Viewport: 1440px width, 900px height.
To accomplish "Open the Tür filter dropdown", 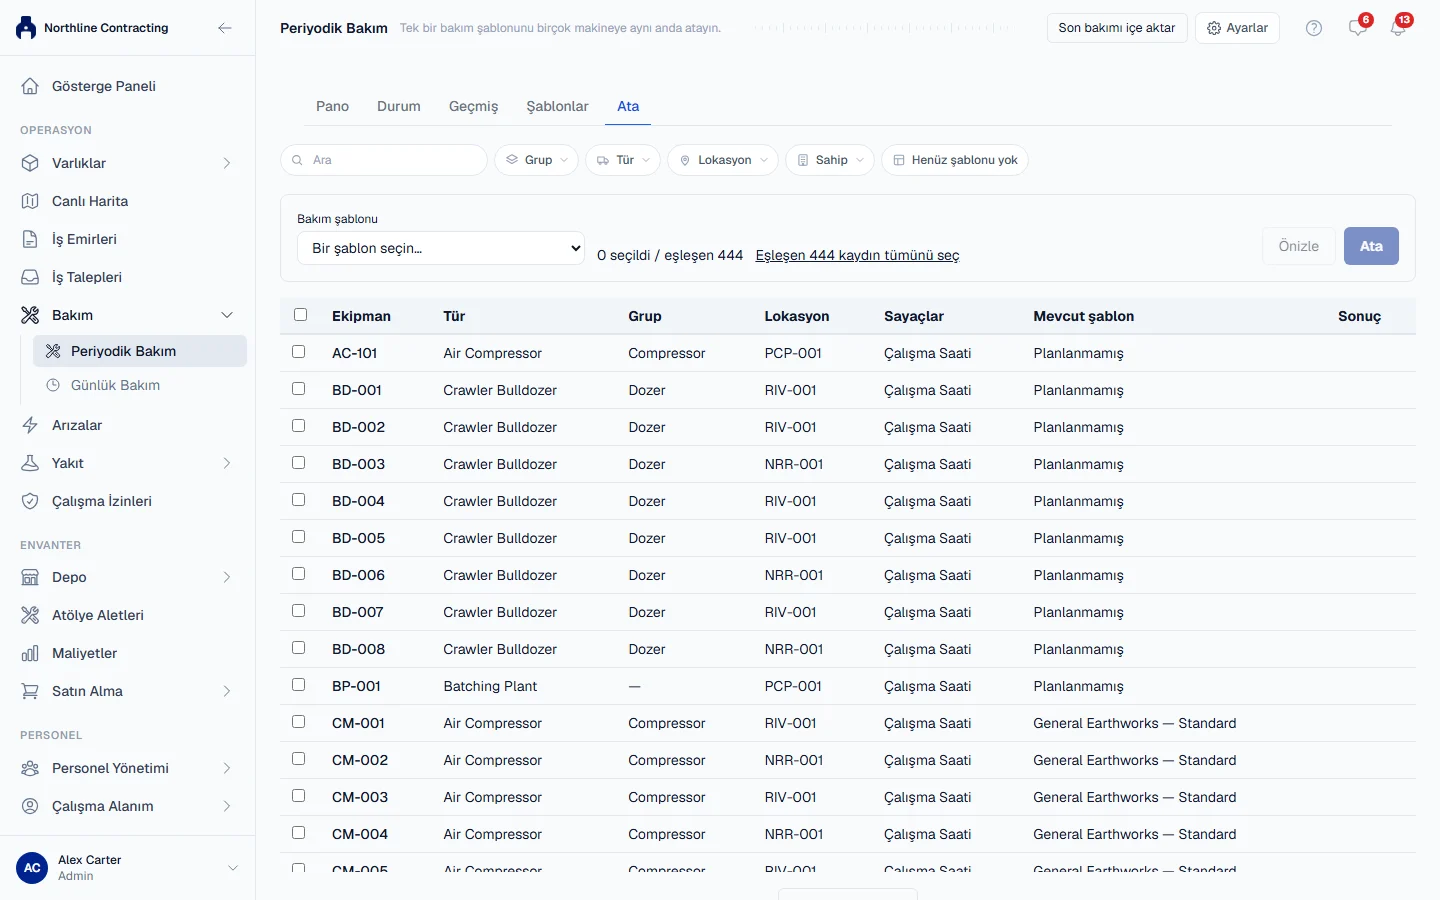I will [x=623, y=160].
